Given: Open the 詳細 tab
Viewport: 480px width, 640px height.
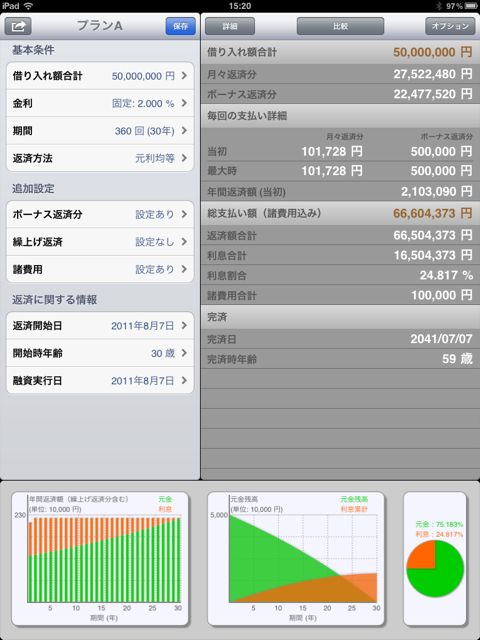Looking at the screenshot, I should tap(230, 27).
